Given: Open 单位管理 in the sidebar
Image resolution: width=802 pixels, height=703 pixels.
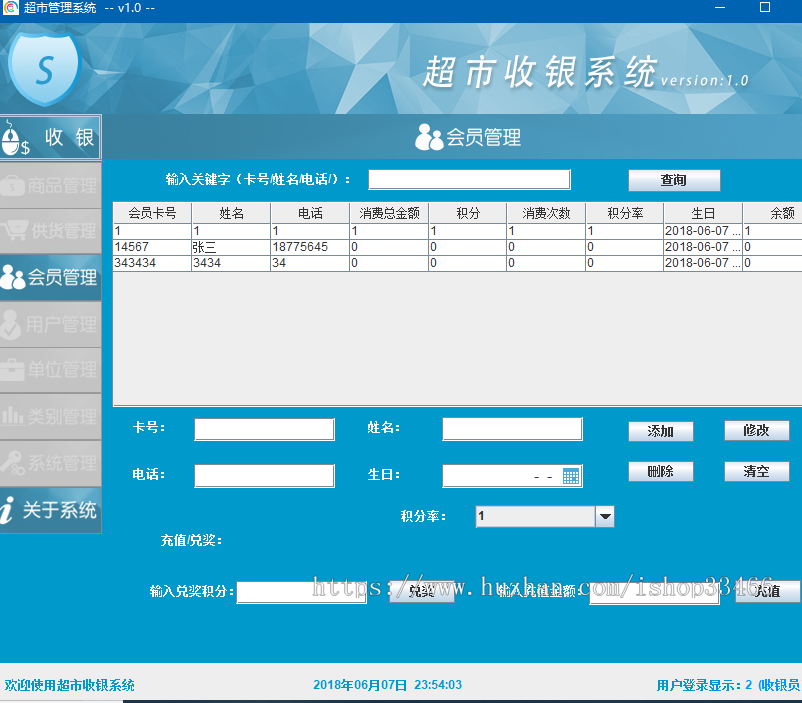Looking at the screenshot, I should pyautogui.click(x=50, y=370).
